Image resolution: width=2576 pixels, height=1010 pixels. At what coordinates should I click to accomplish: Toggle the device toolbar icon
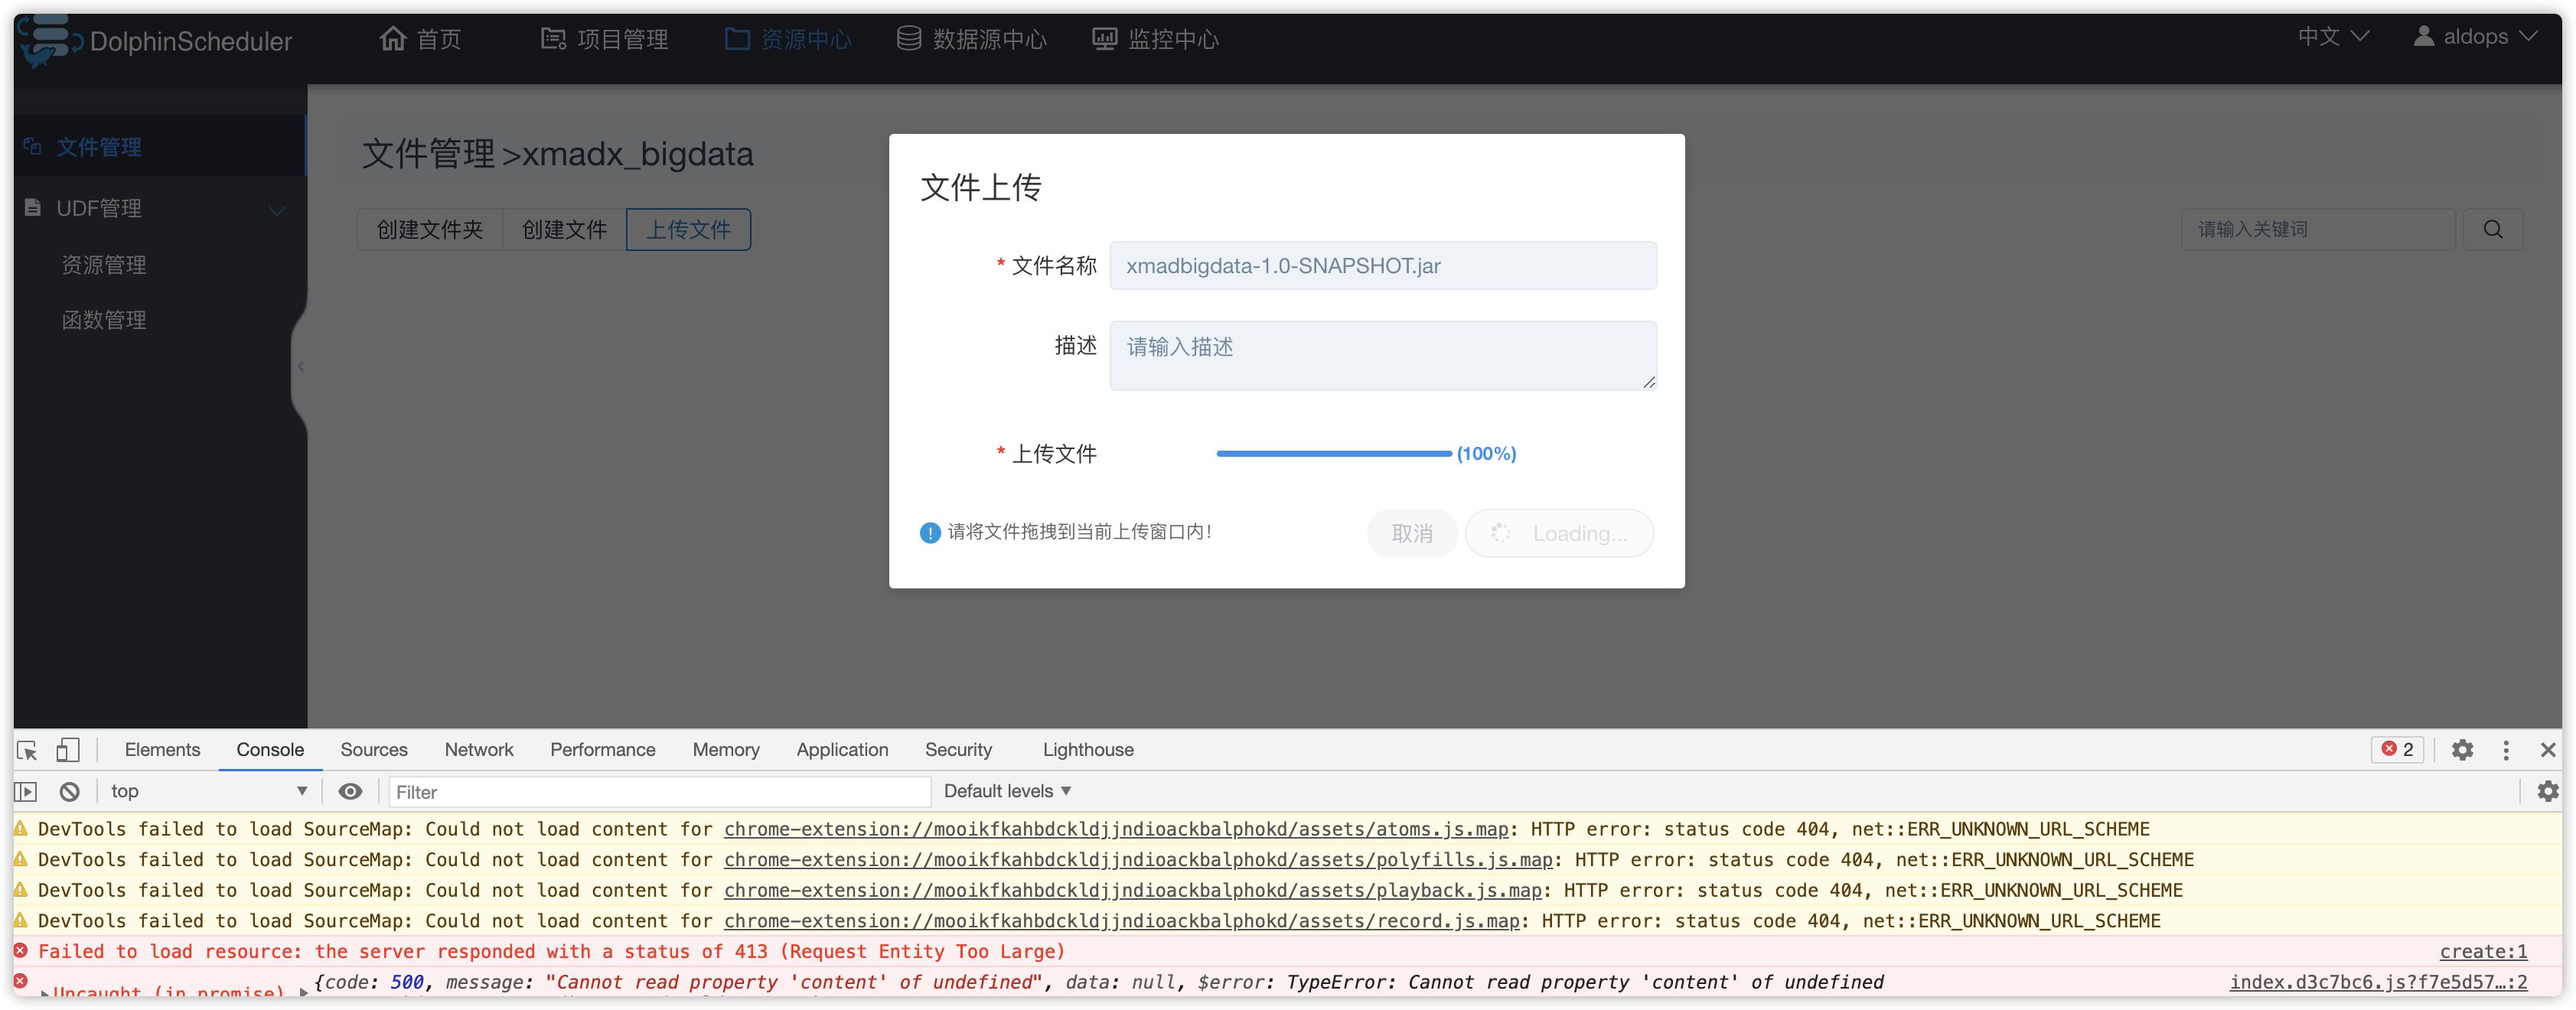click(x=67, y=750)
